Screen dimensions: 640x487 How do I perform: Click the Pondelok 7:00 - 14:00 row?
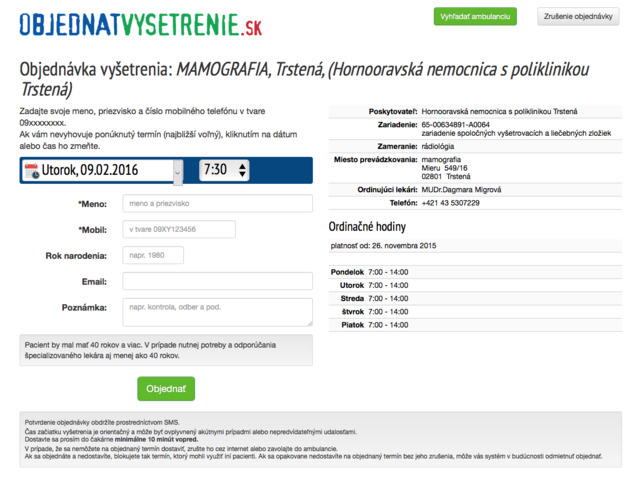(475, 272)
